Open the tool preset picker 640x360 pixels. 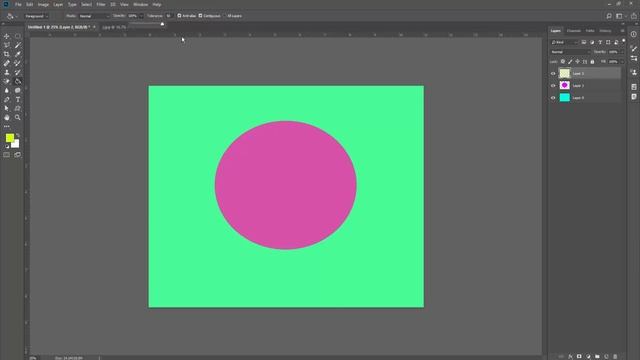click(x=12, y=16)
